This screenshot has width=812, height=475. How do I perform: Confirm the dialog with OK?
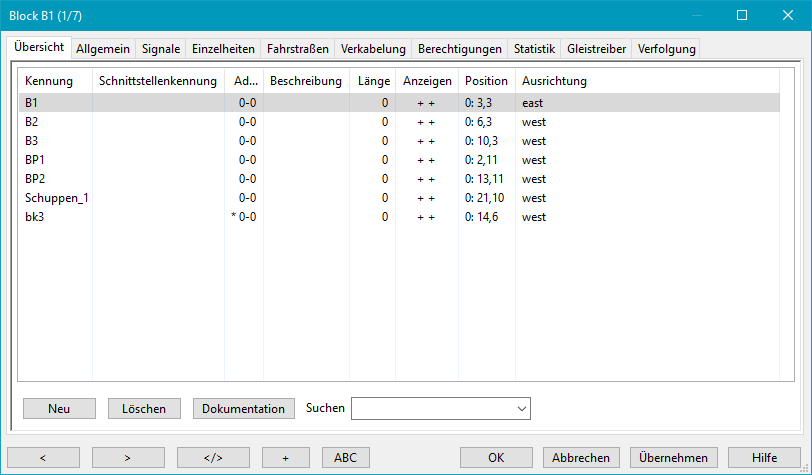496,457
